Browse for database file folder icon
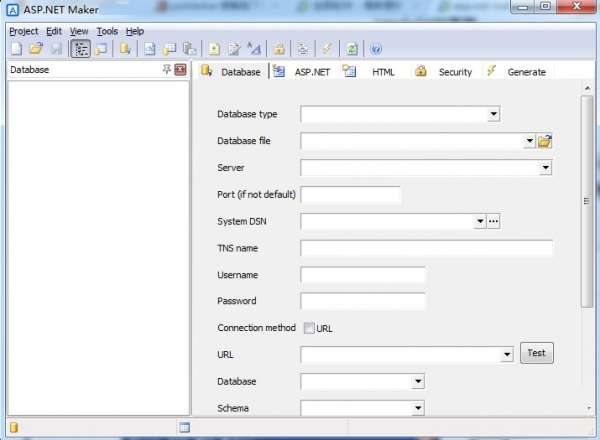 coord(545,141)
